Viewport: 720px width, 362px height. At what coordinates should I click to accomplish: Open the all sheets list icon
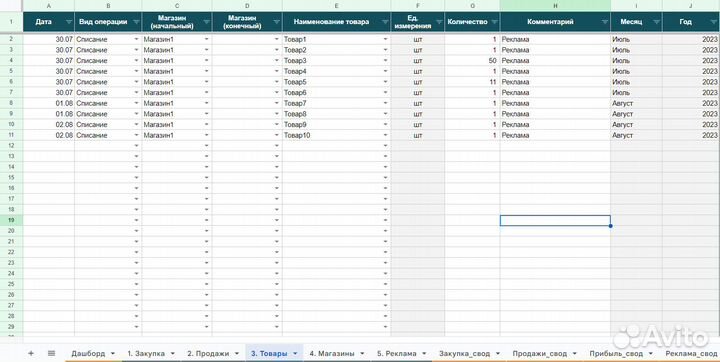click(51, 353)
